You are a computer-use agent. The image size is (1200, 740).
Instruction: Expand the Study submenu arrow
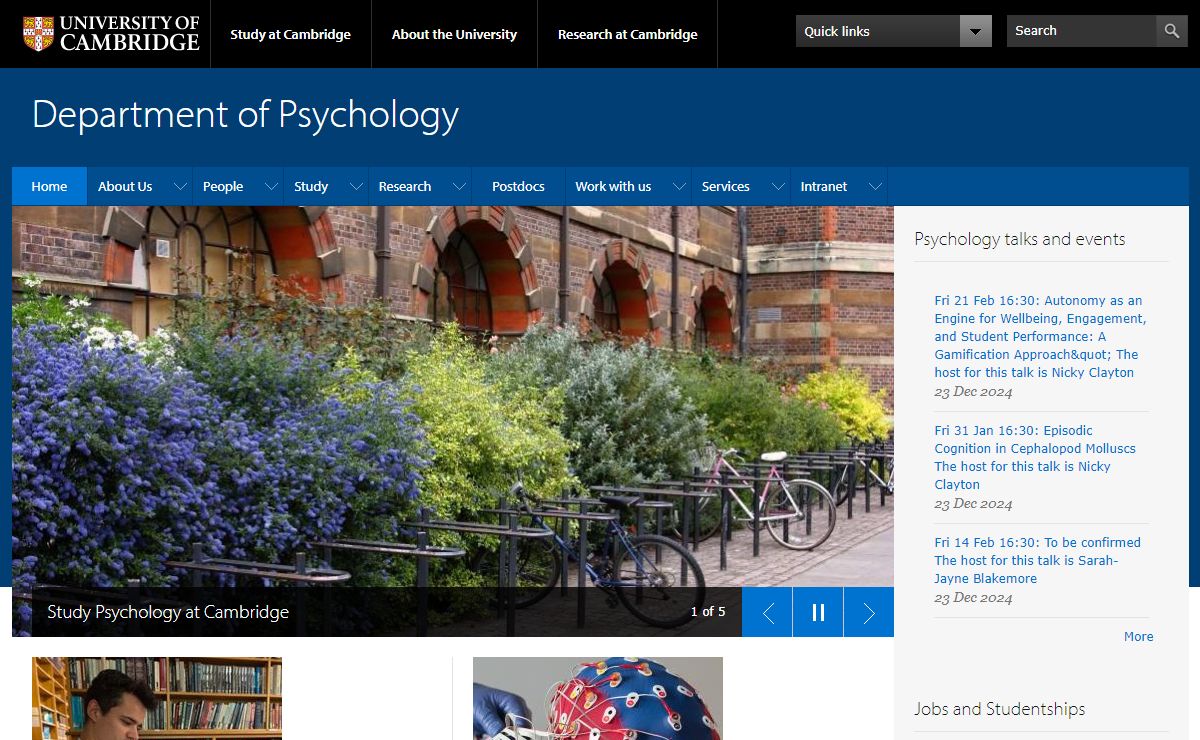[356, 186]
